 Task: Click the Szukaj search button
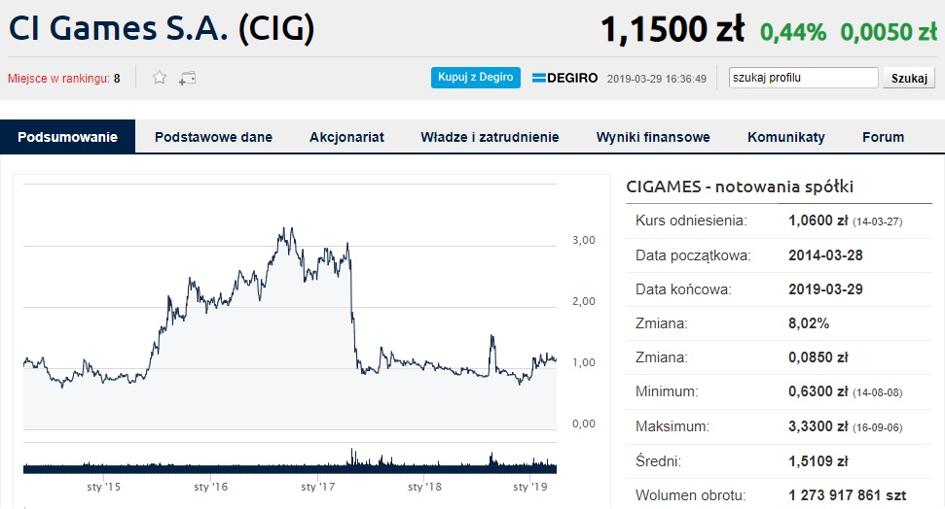pyautogui.click(x=908, y=78)
